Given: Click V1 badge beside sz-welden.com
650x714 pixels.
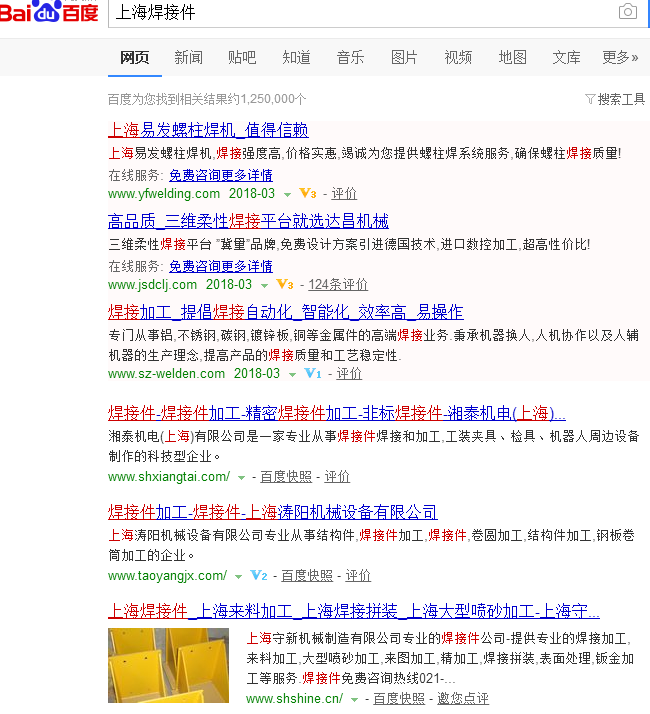Looking at the screenshot, I should tap(313, 374).
